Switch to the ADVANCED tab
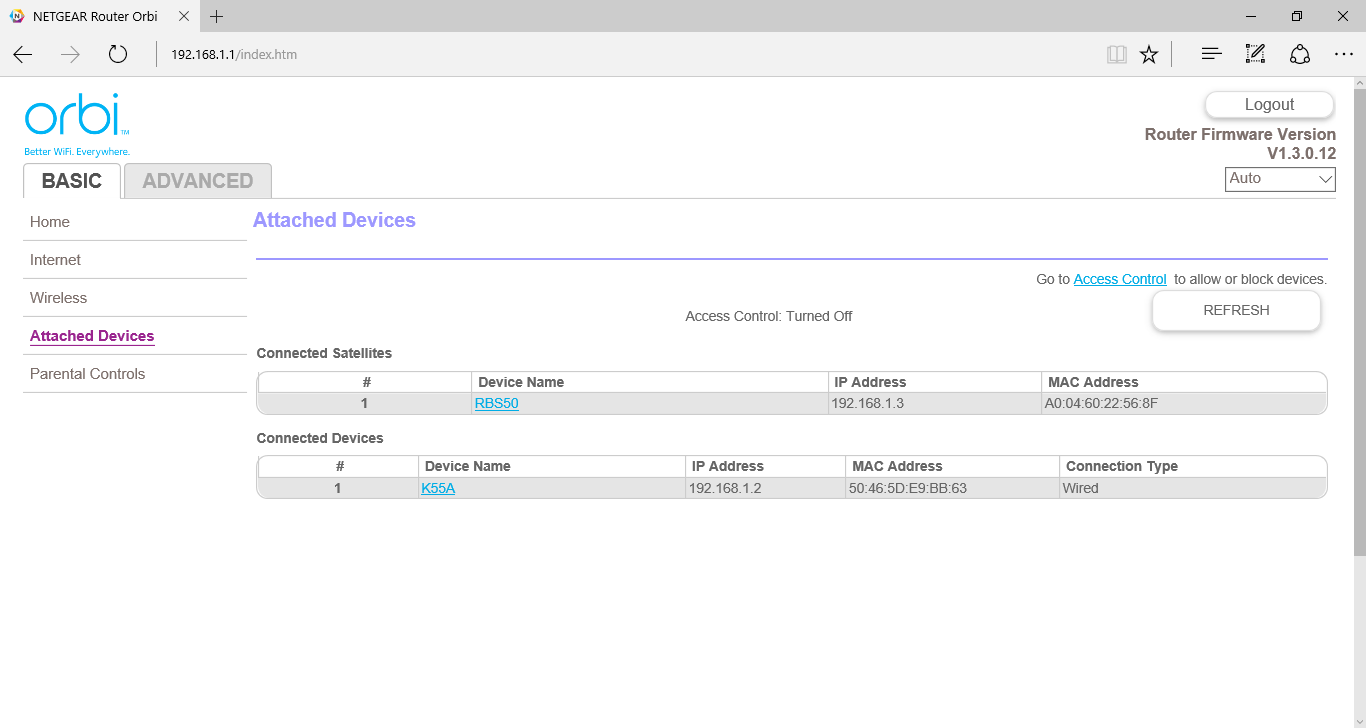Viewport: 1366px width, 728px height. tap(198, 181)
